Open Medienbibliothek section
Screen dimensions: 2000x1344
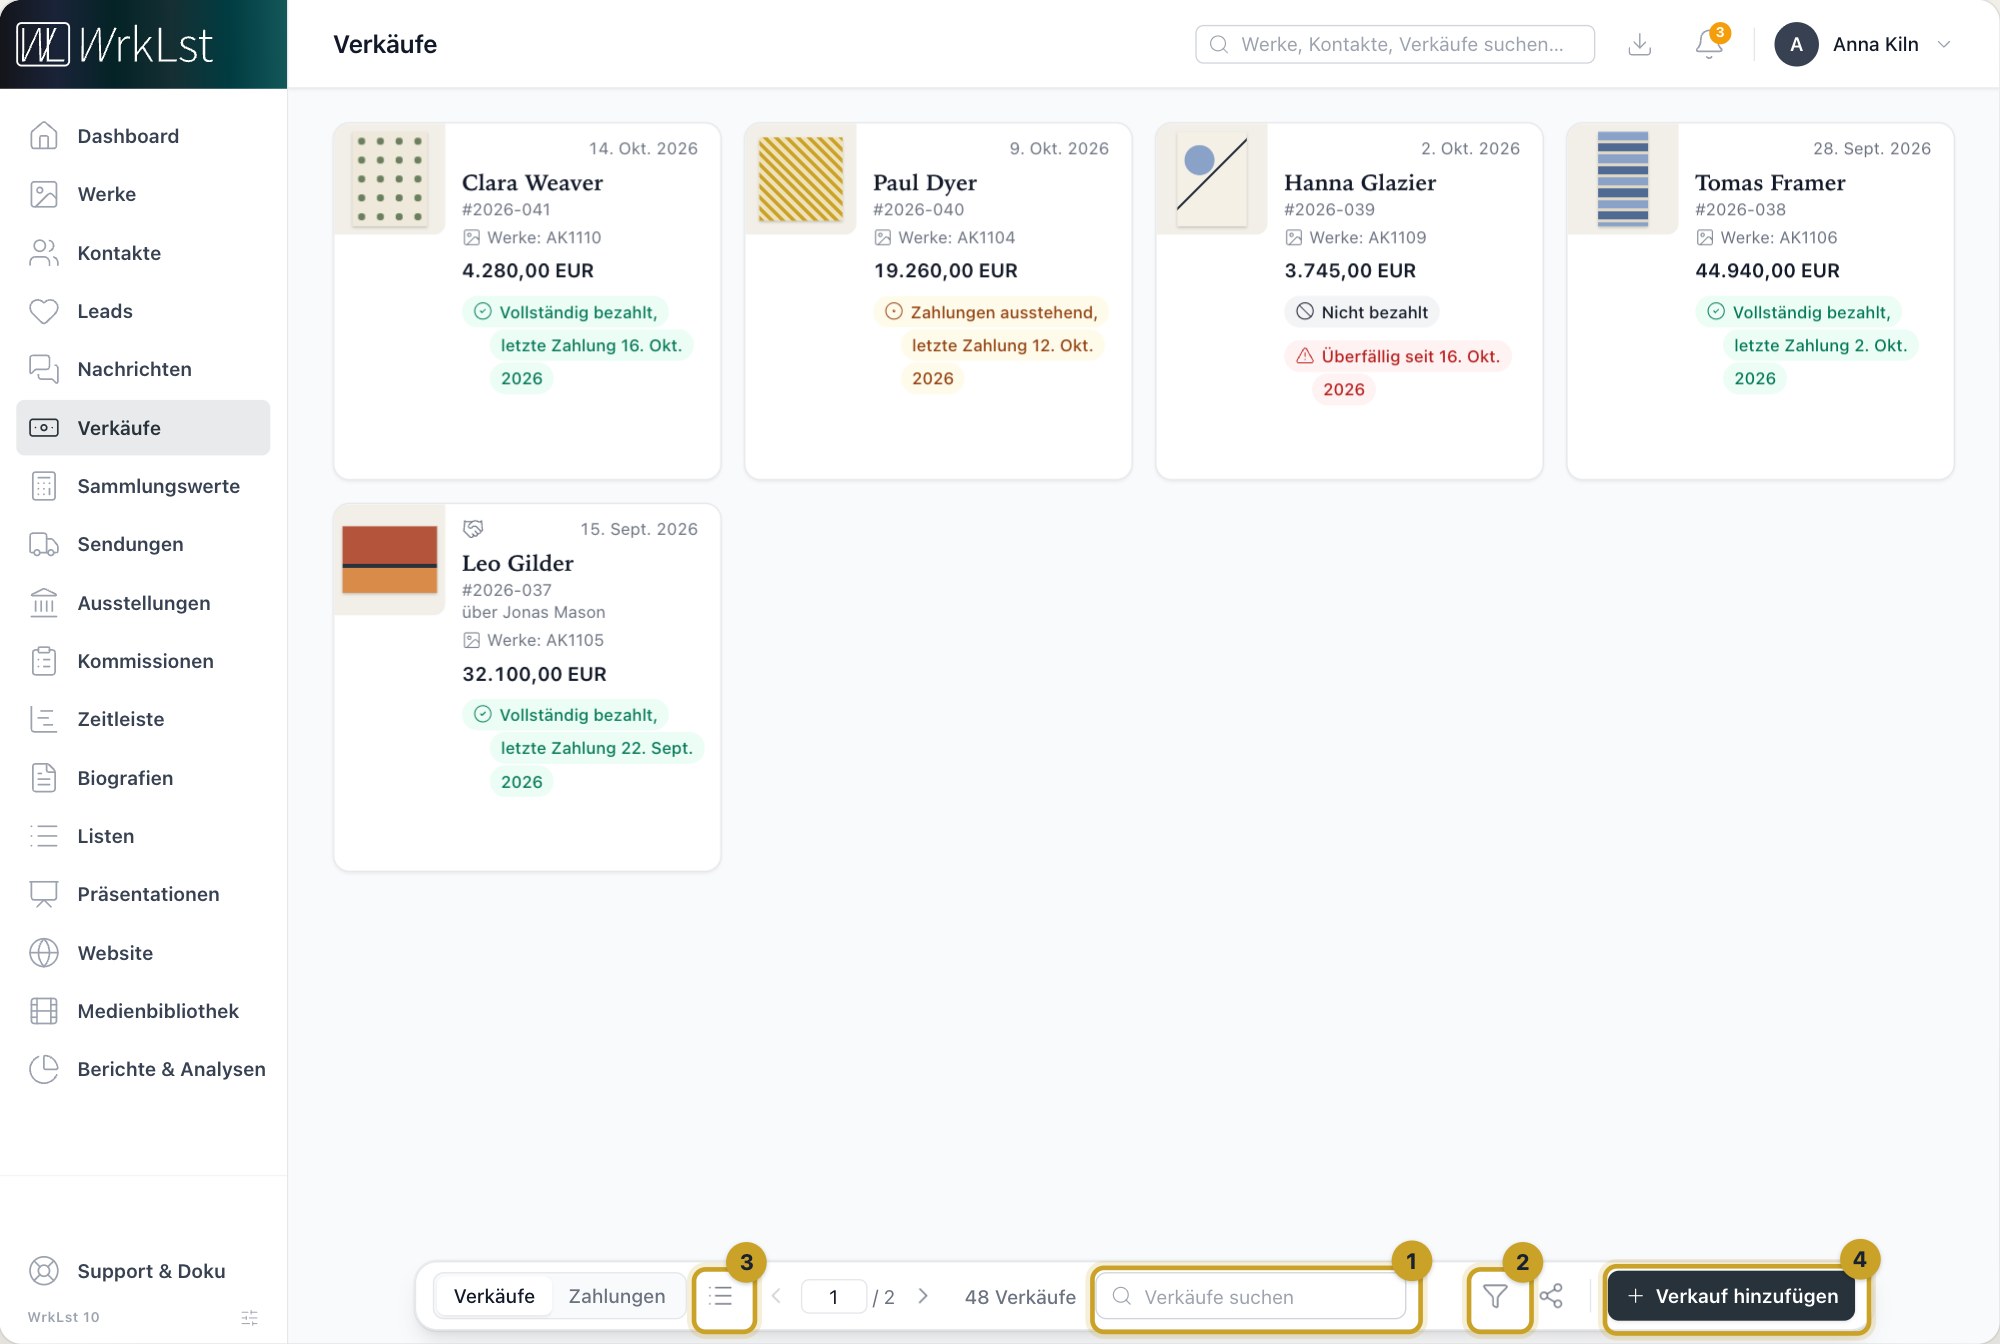tap(143, 1011)
